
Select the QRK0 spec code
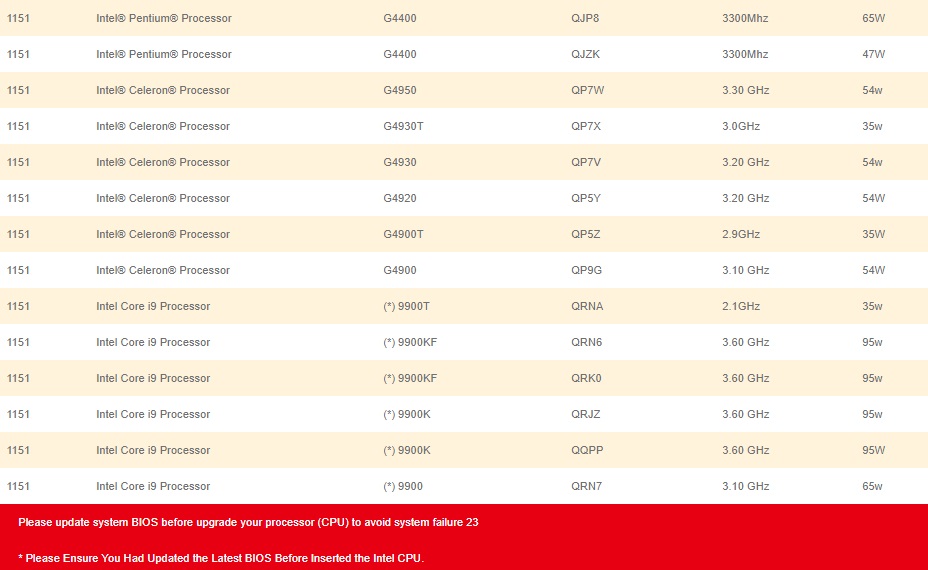pyautogui.click(x=586, y=378)
